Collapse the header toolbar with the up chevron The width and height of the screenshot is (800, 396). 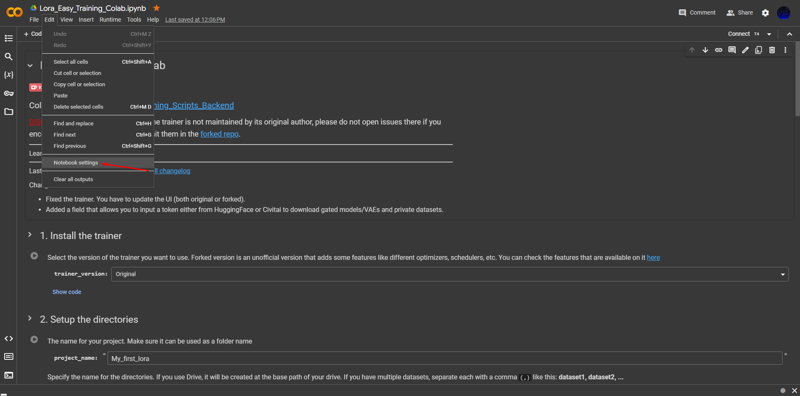(789, 34)
